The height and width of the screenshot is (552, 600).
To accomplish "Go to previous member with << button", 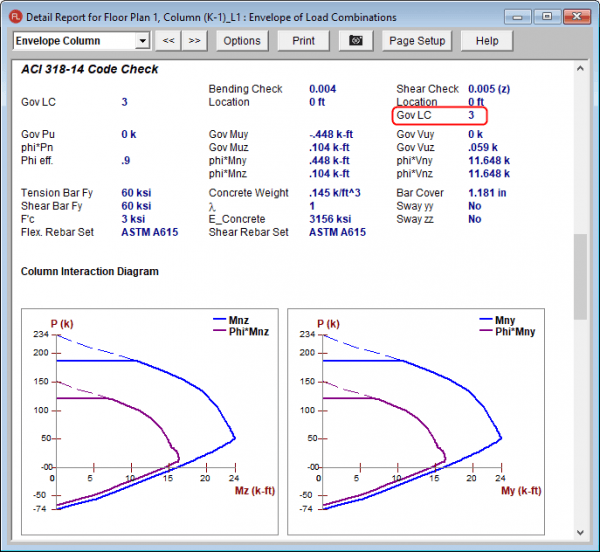I will click(169, 41).
